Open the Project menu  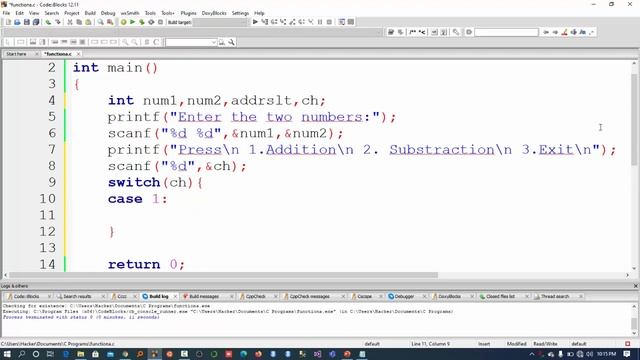point(71,13)
